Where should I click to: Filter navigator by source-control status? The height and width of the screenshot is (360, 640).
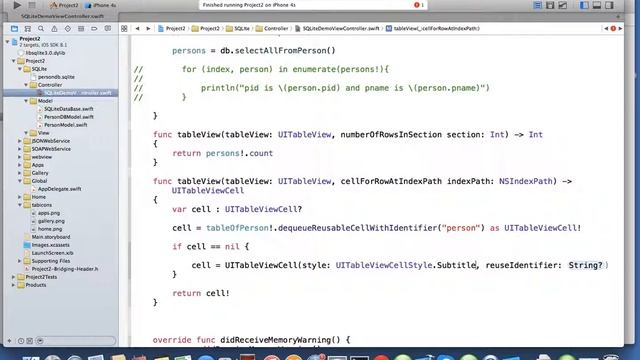(x=30, y=341)
